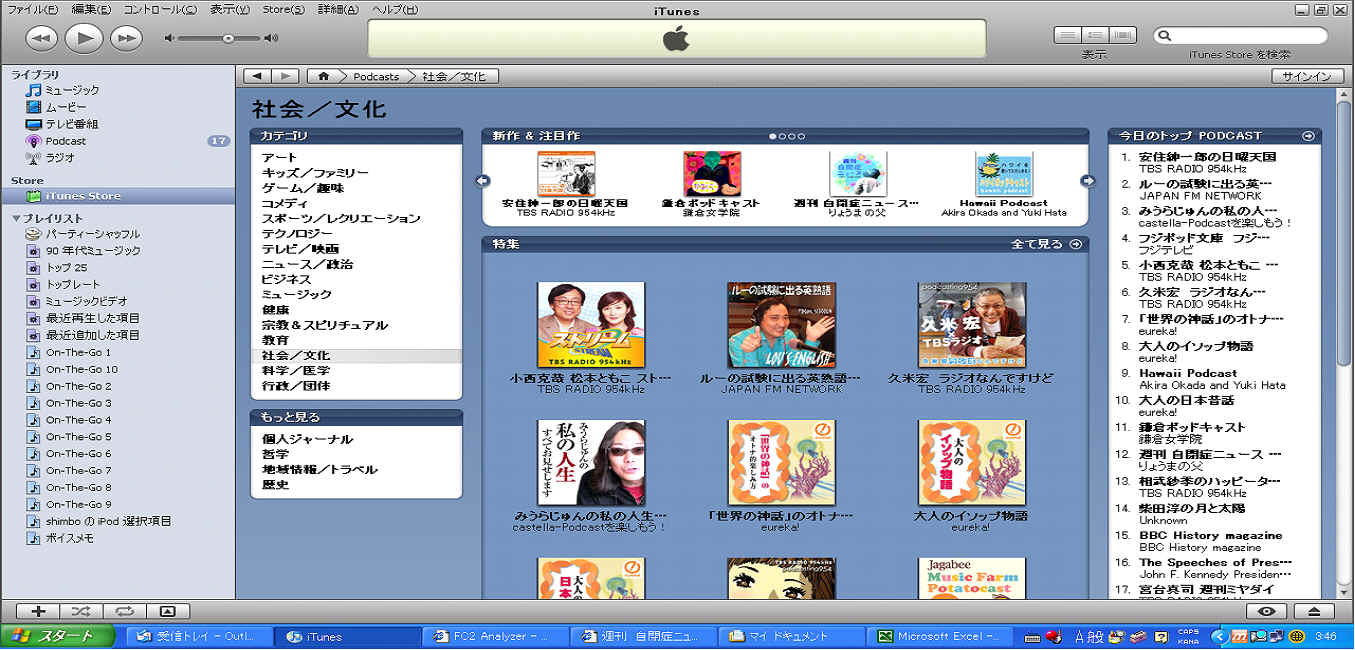
Task: Open the 最近再生した項目 playlist
Action: click(x=83, y=319)
